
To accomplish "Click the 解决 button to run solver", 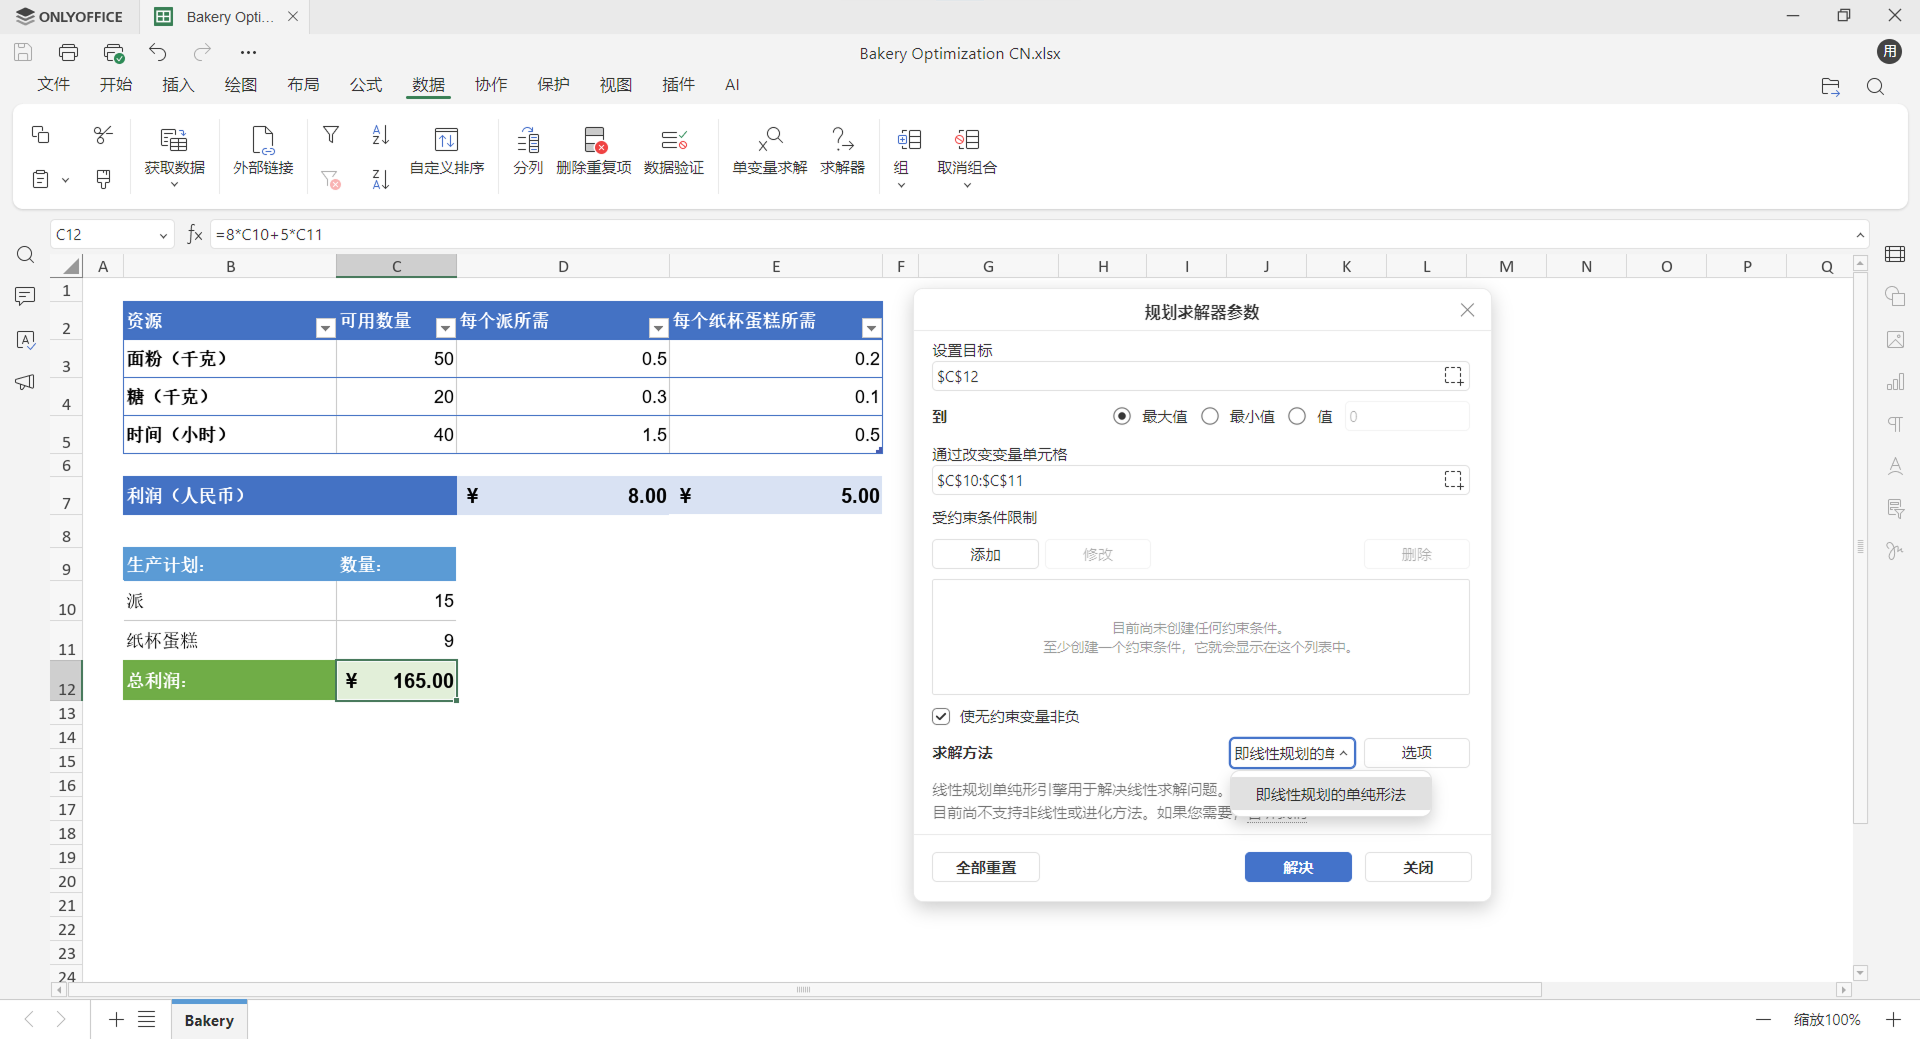I will (x=1297, y=867).
